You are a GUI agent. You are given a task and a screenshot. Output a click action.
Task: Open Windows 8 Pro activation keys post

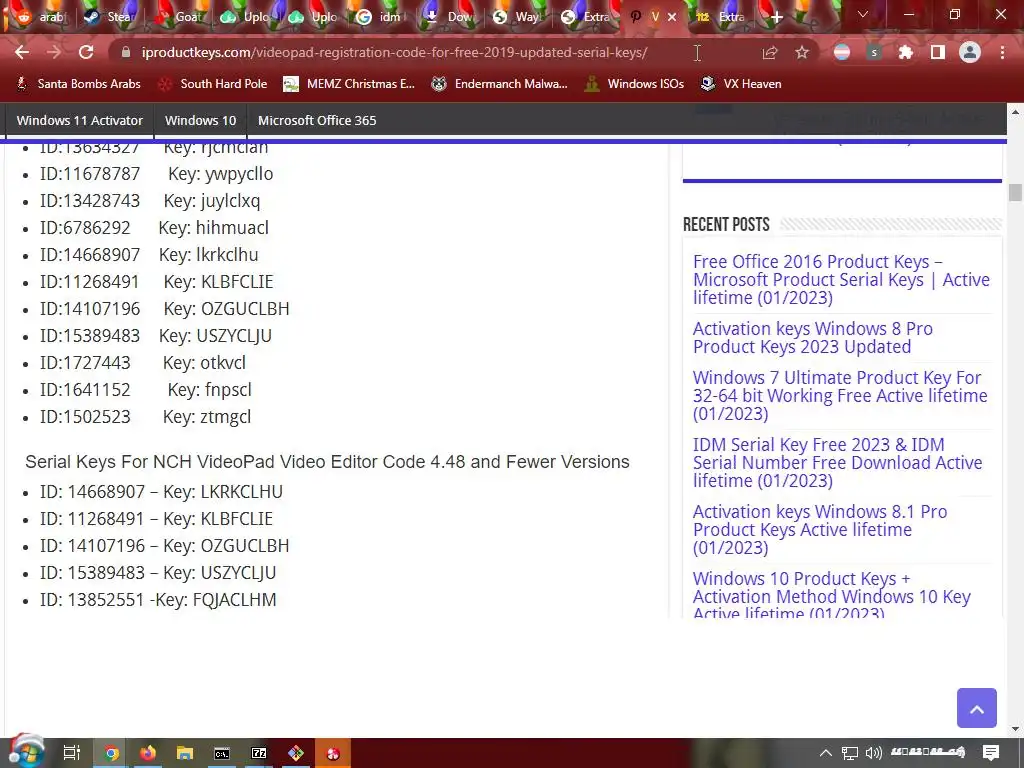tap(813, 338)
